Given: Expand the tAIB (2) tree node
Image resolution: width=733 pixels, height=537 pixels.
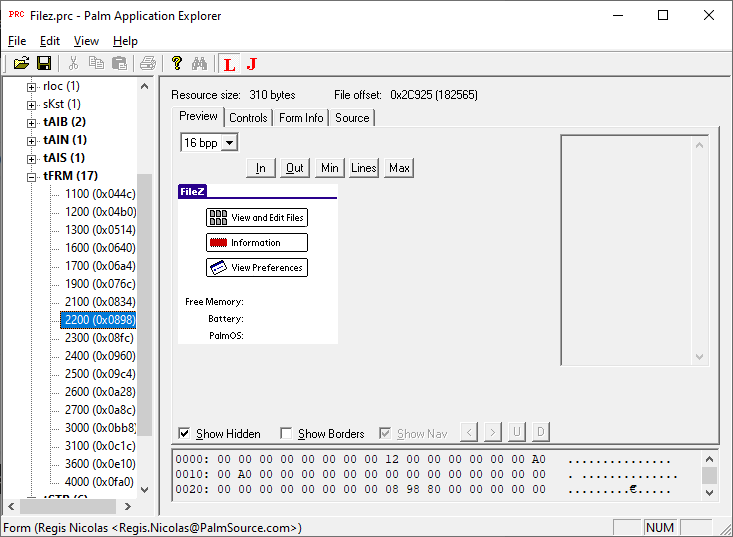Looking at the screenshot, I should click(32, 122).
